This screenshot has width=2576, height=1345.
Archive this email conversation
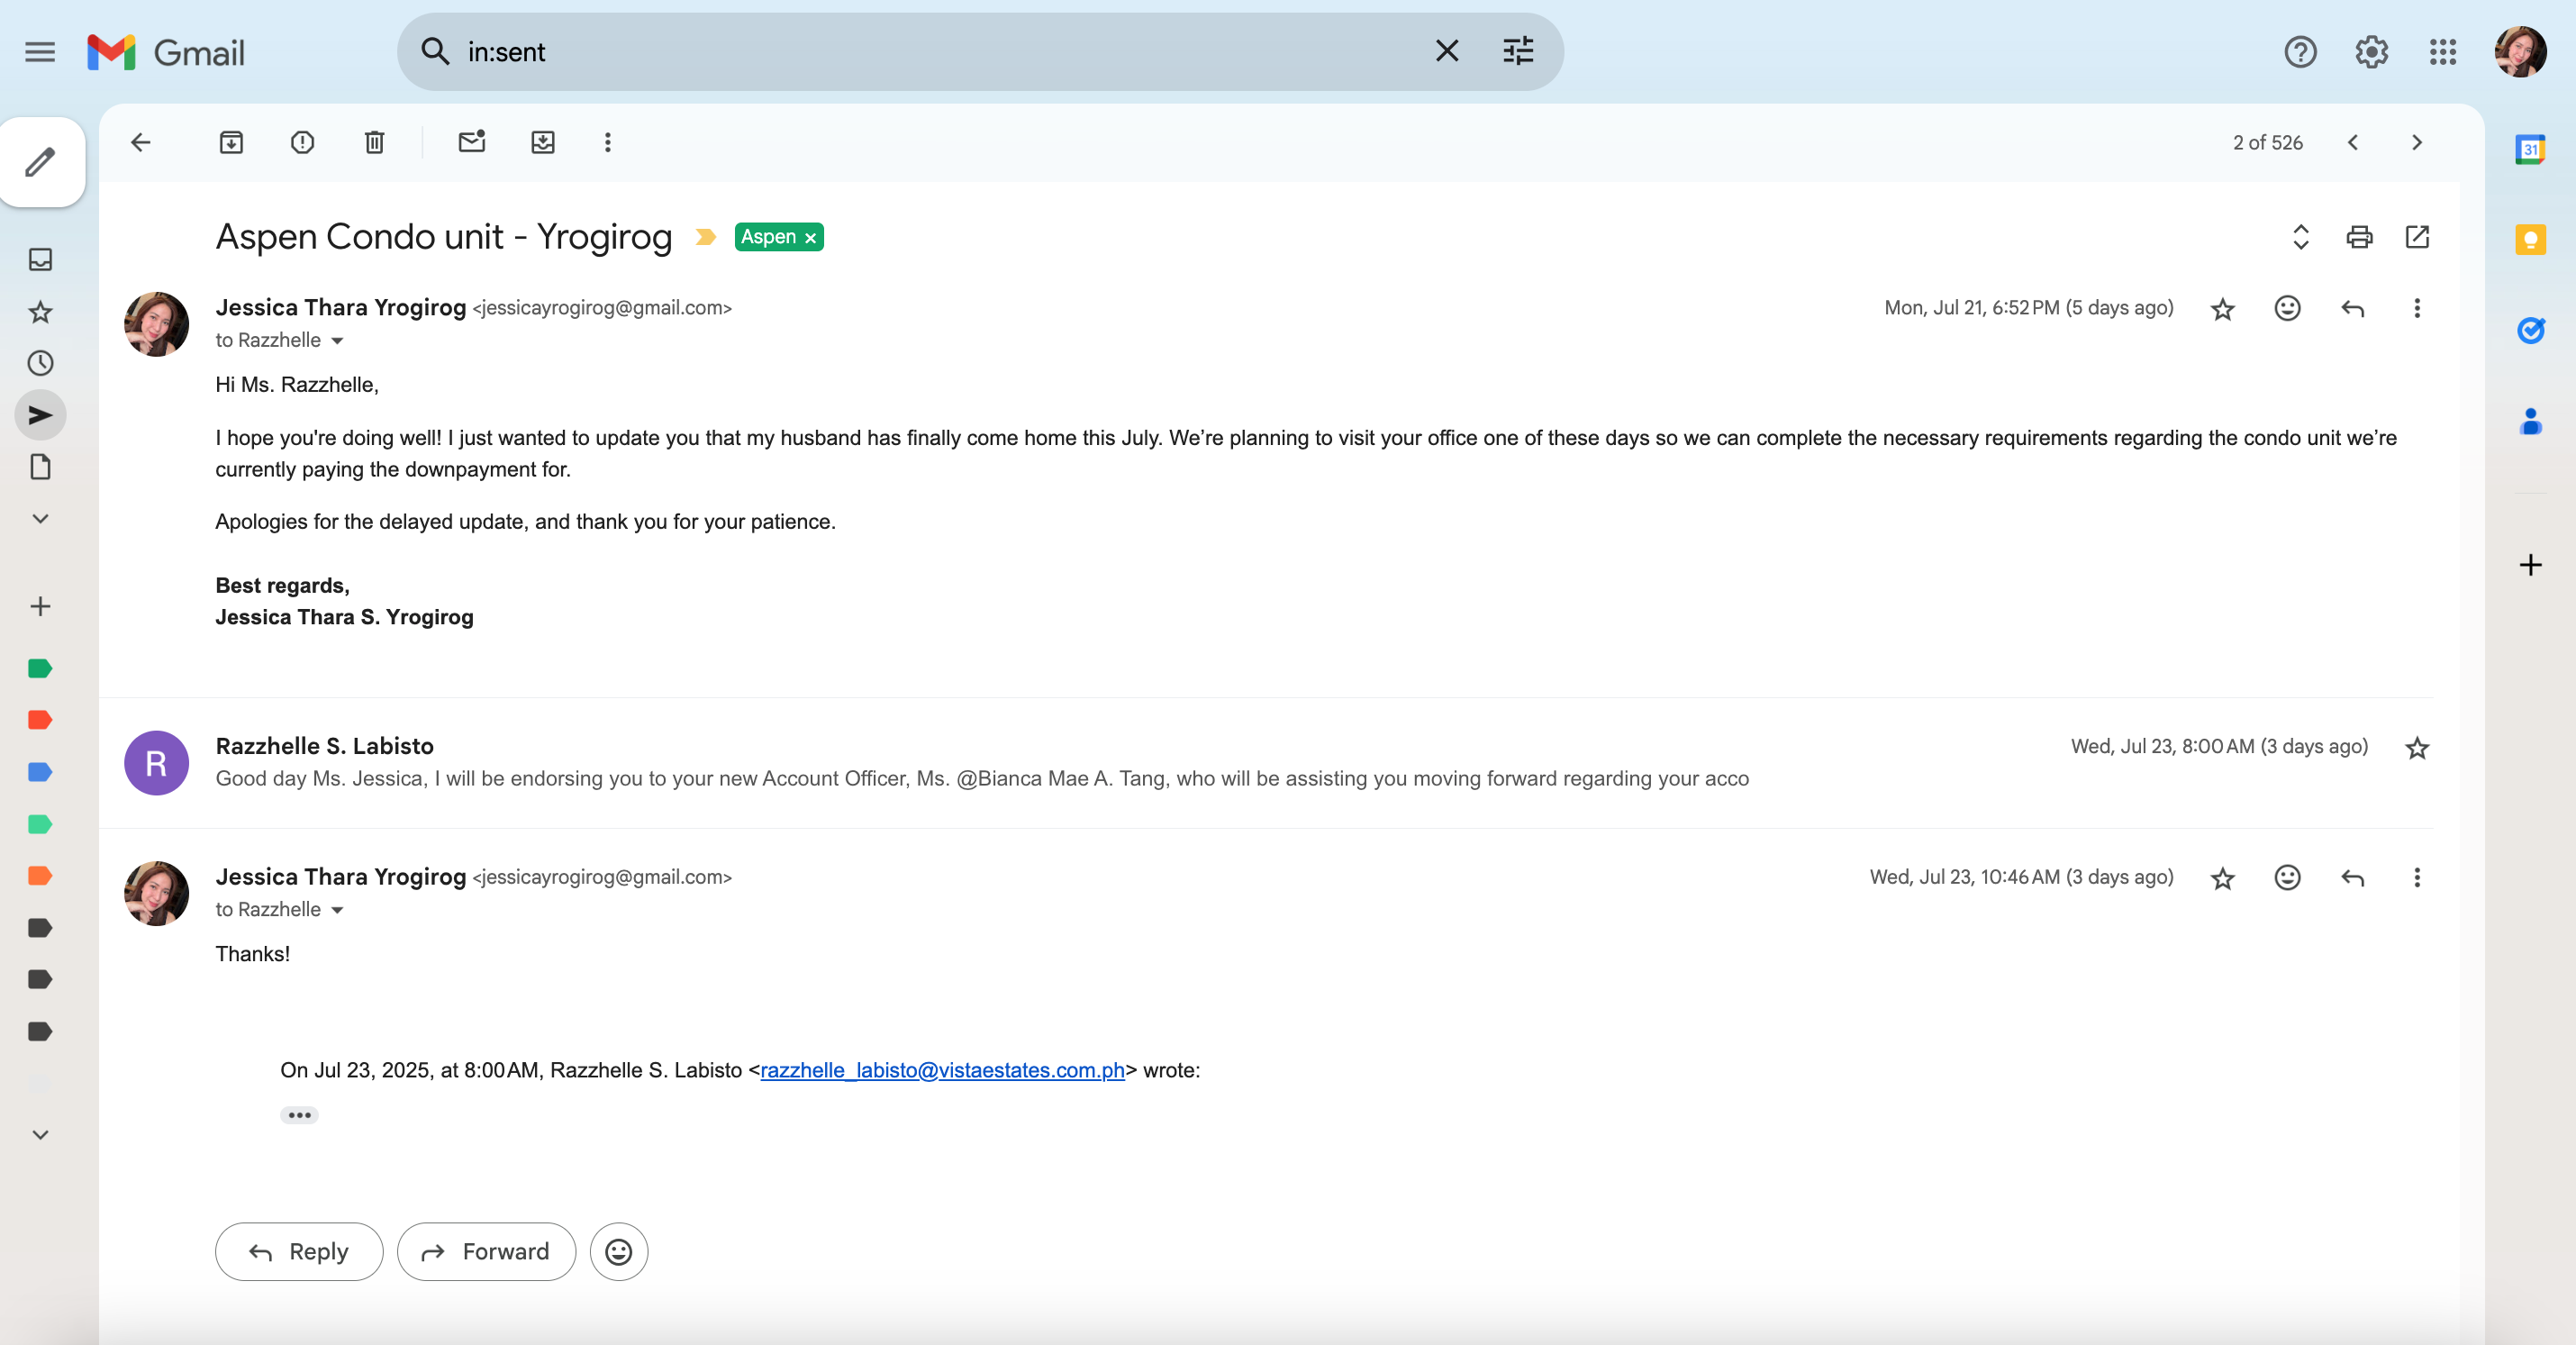pyautogui.click(x=231, y=142)
